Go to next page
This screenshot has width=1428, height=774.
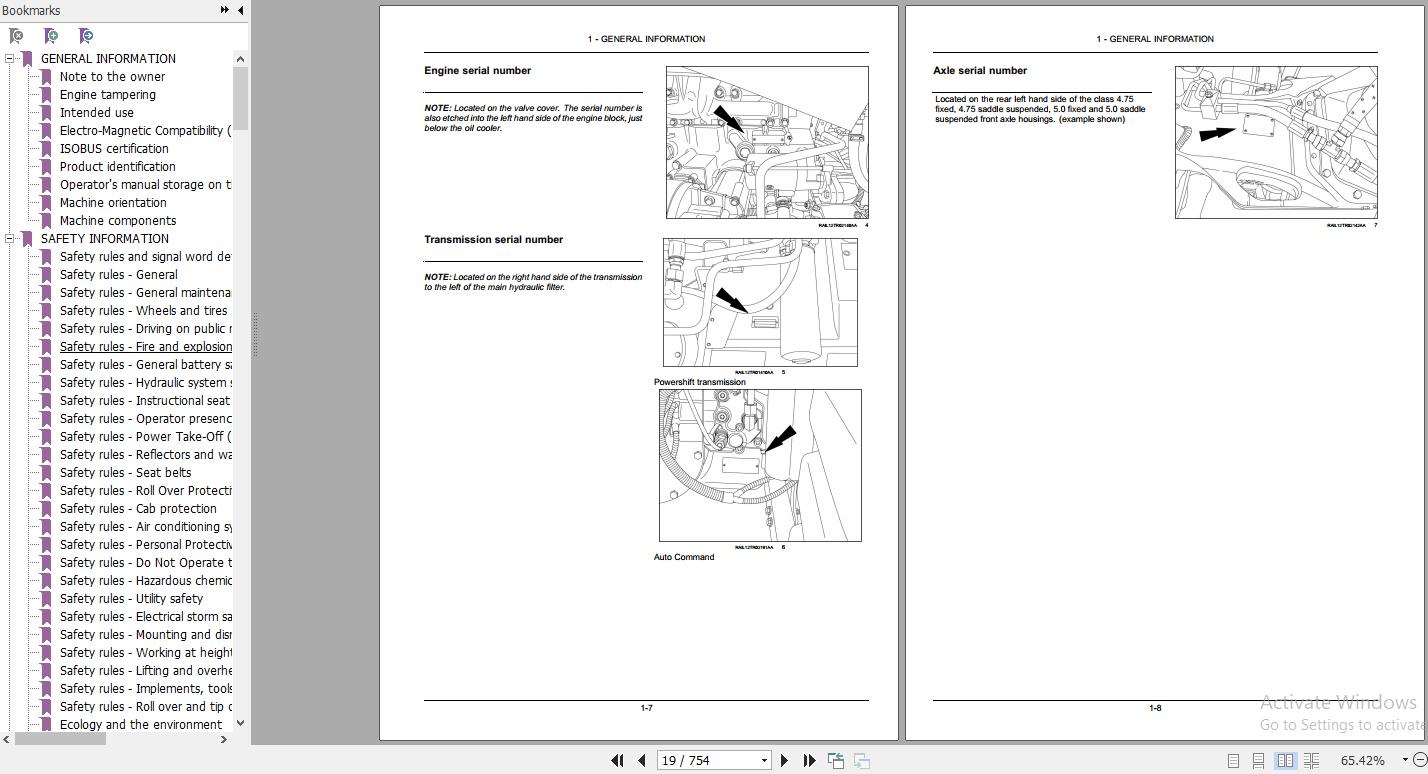[x=785, y=761]
